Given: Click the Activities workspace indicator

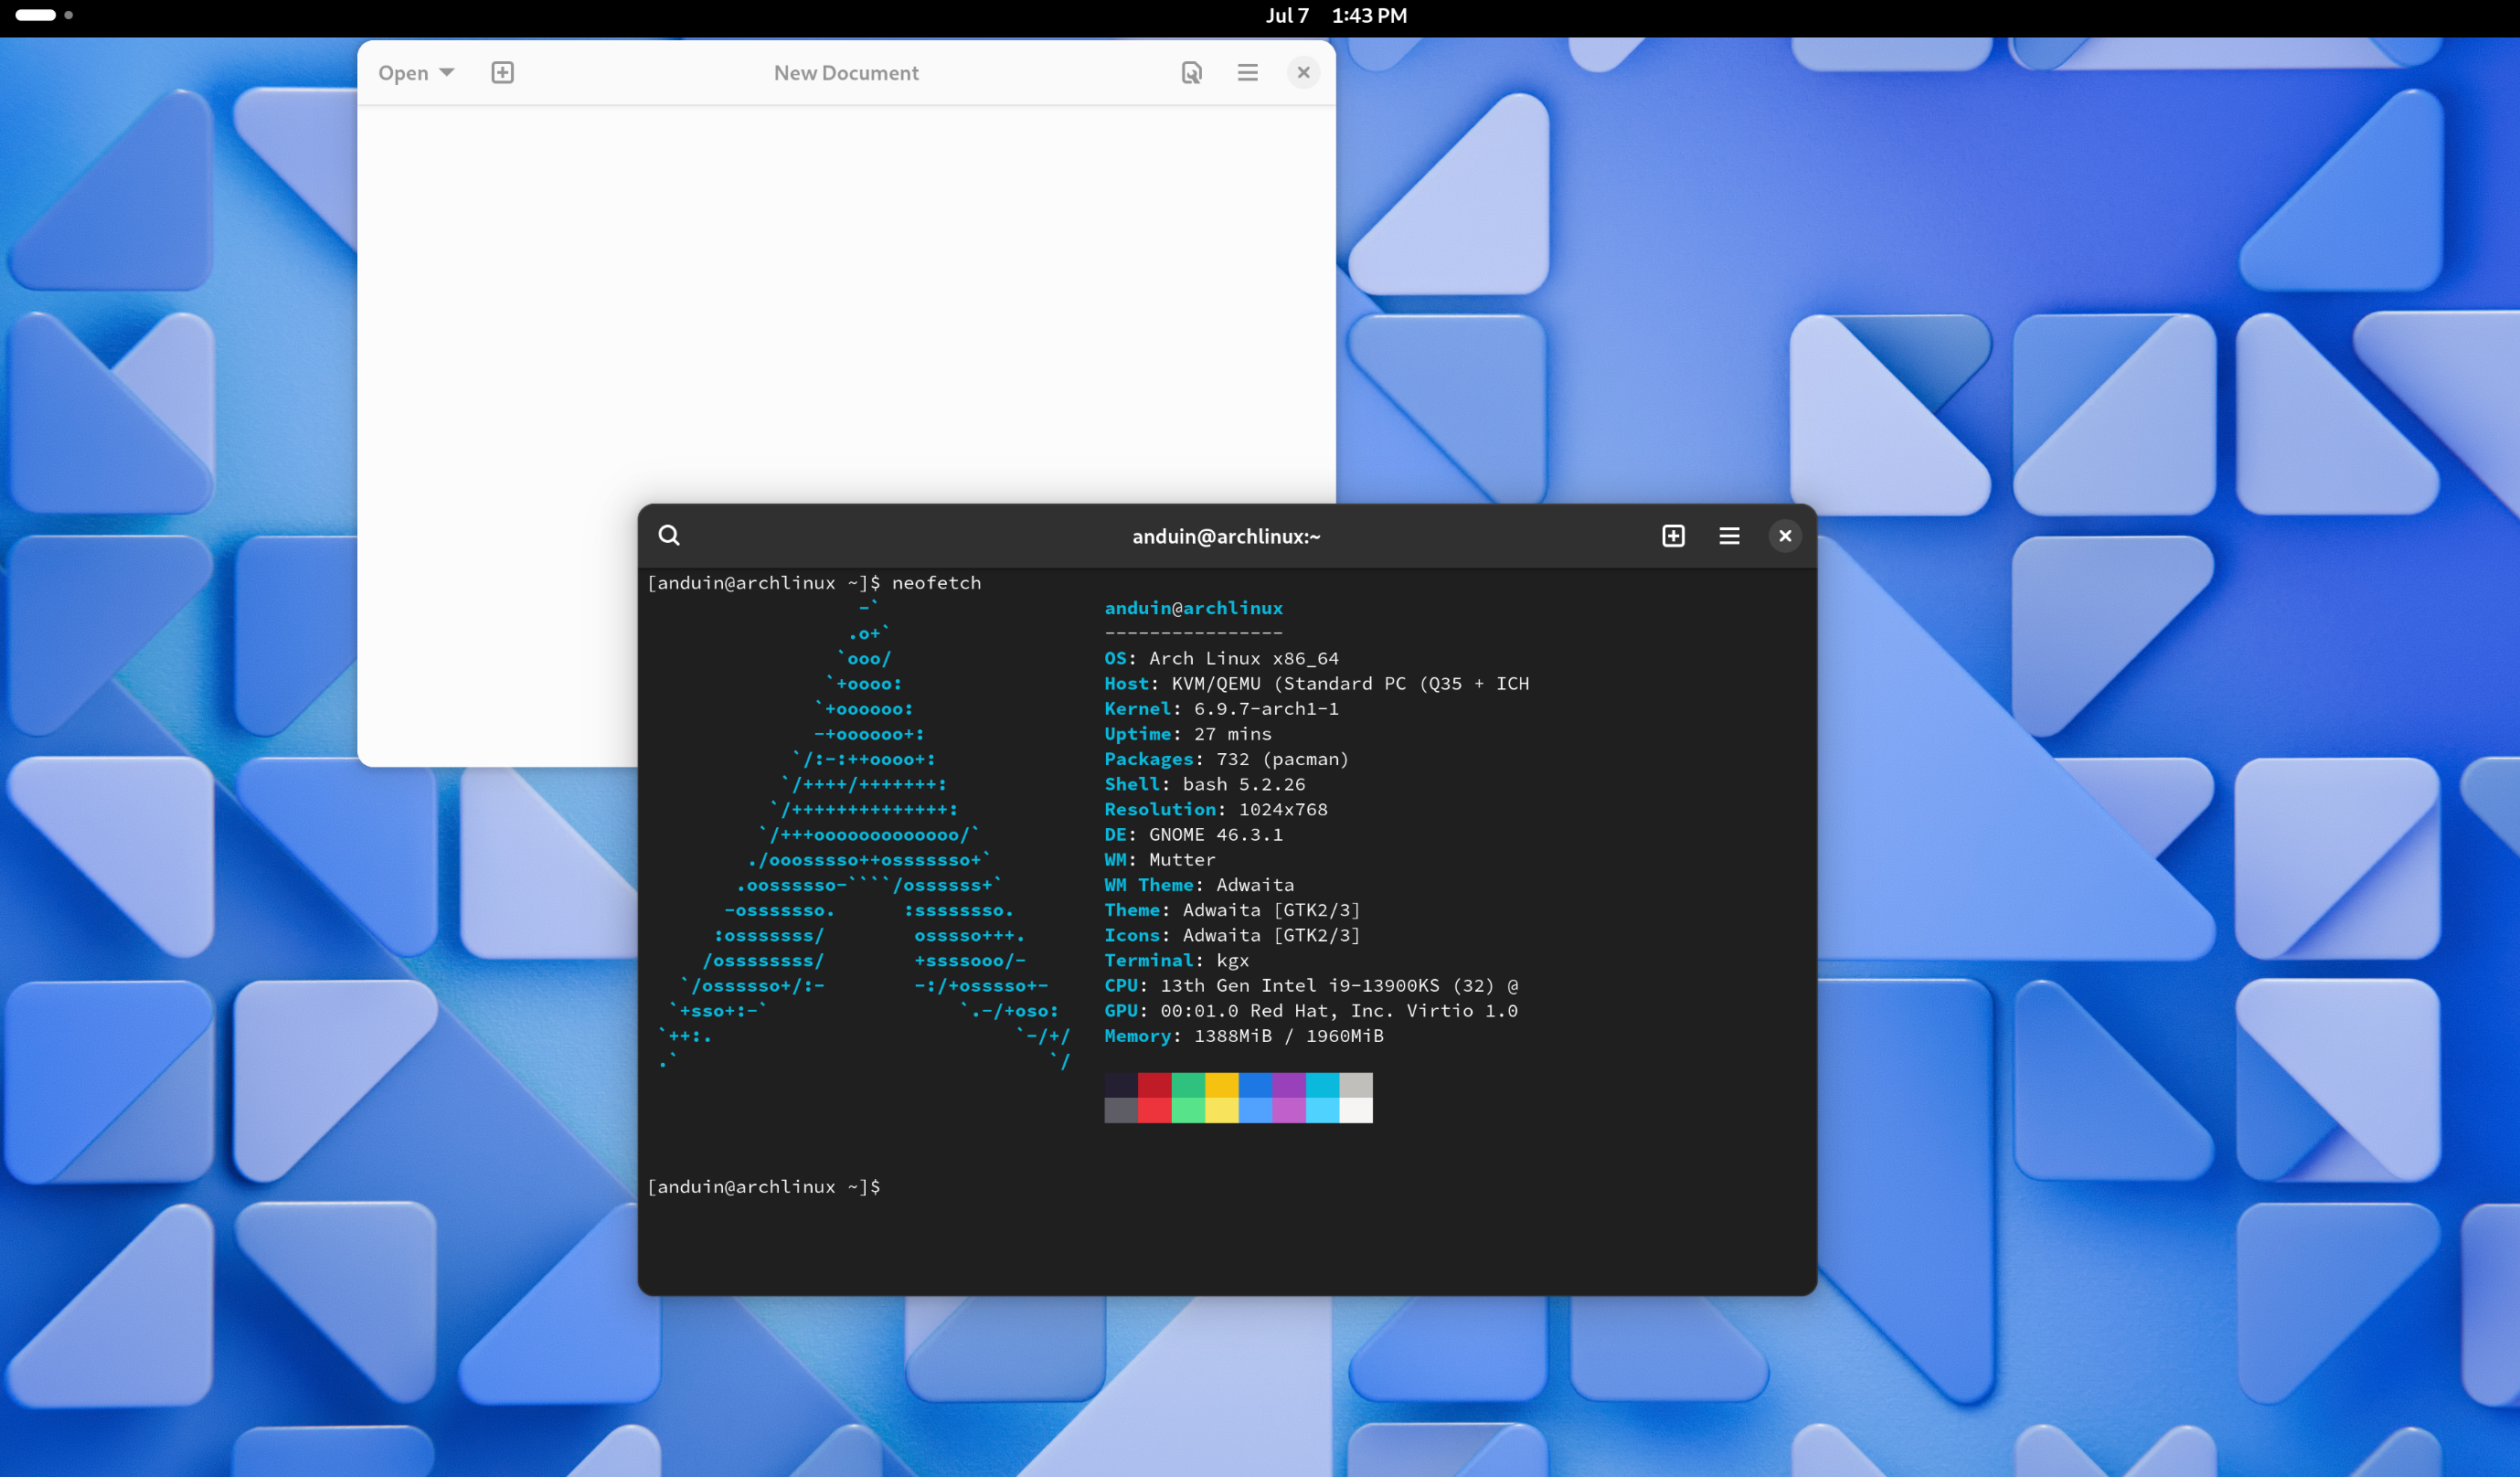Looking at the screenshot, I should coord(36,15).
